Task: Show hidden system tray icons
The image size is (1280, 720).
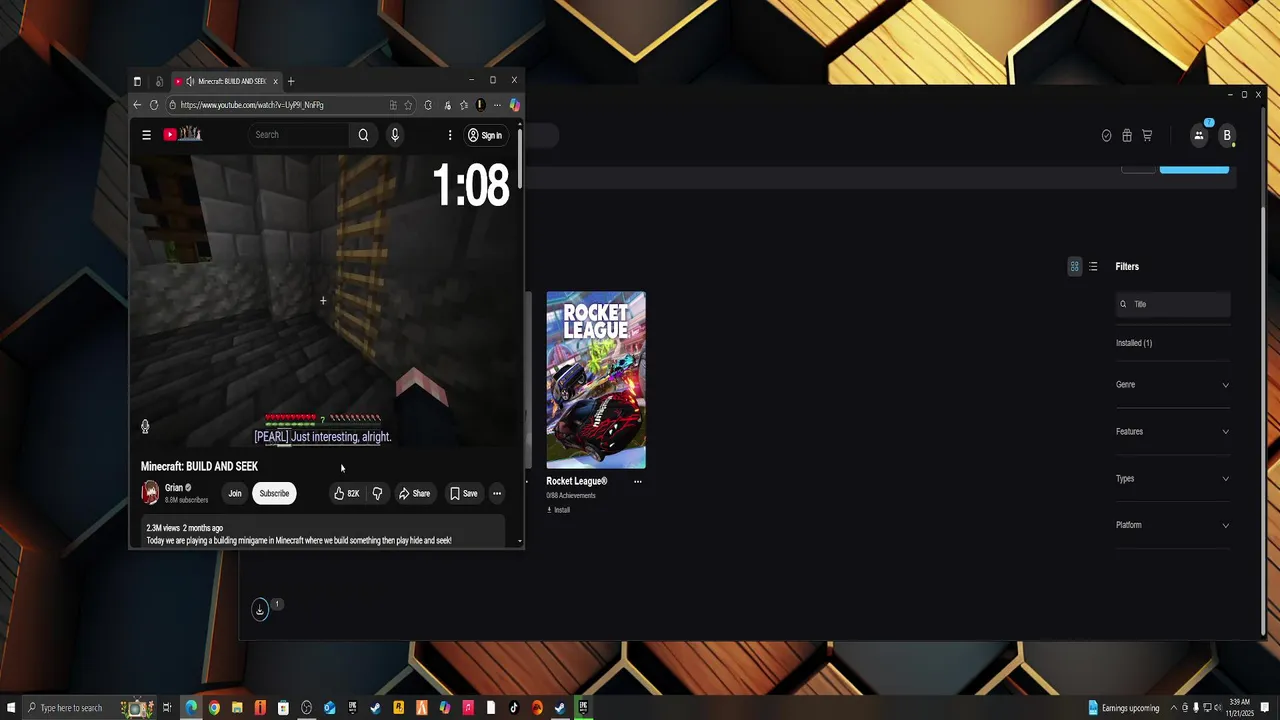Action: pos(1174,708)
